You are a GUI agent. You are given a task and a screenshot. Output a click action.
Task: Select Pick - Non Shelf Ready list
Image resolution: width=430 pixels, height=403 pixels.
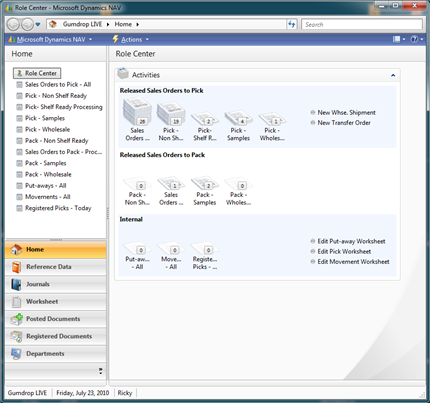click(x=56, y=96)
